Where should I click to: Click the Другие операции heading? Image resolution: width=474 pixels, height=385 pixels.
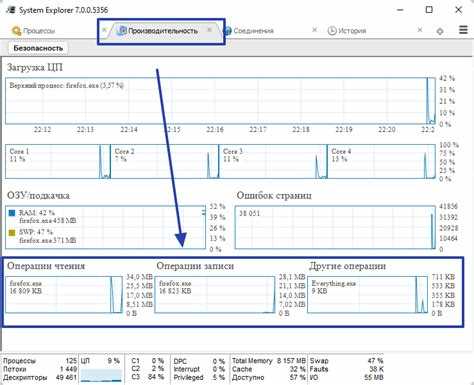pyautogui.click(x=347, y=266)
